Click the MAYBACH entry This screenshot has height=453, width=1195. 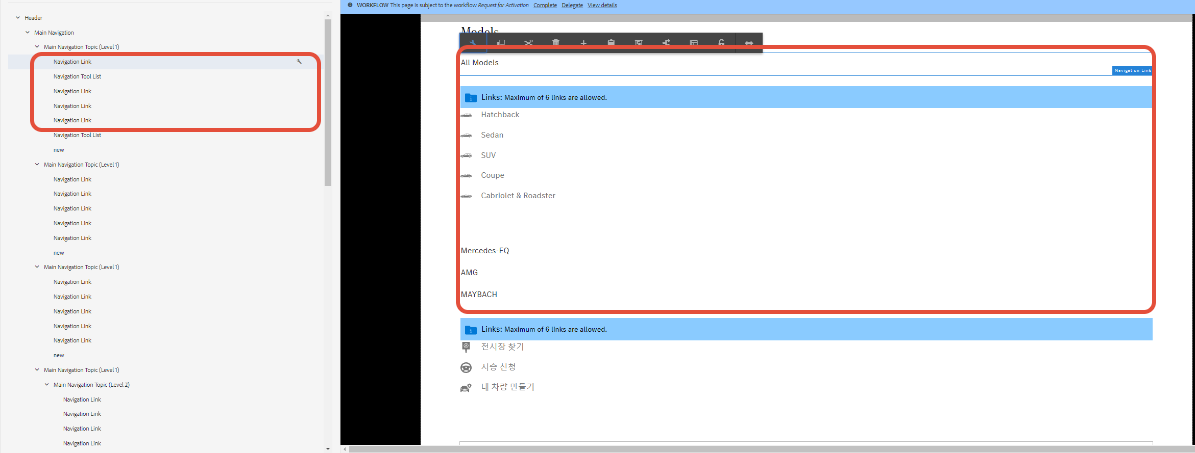[479, 294]
